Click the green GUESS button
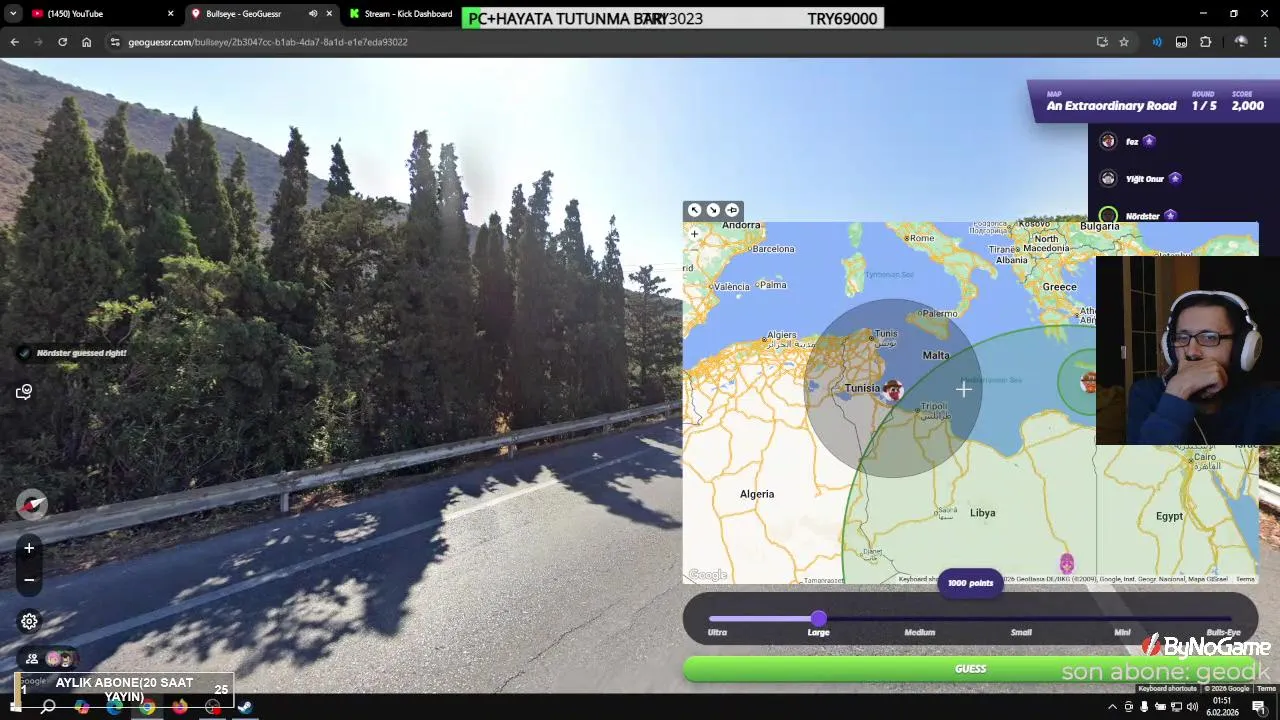This screenshot has height=720, width=1280. pyautogui.click(x=970, y=669)
